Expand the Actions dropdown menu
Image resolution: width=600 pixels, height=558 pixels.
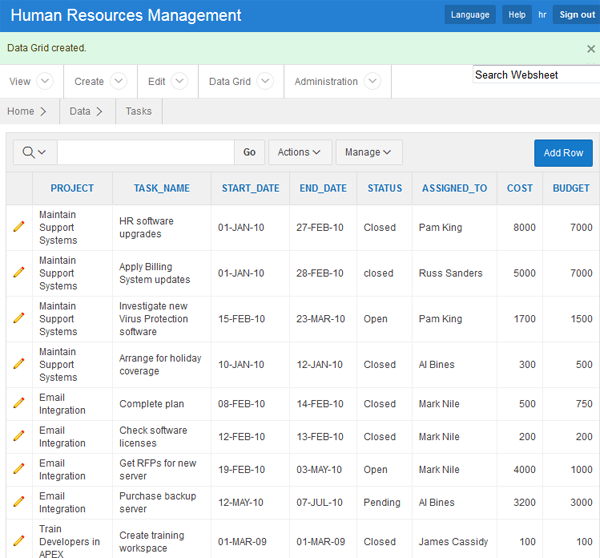click(299, 152)
